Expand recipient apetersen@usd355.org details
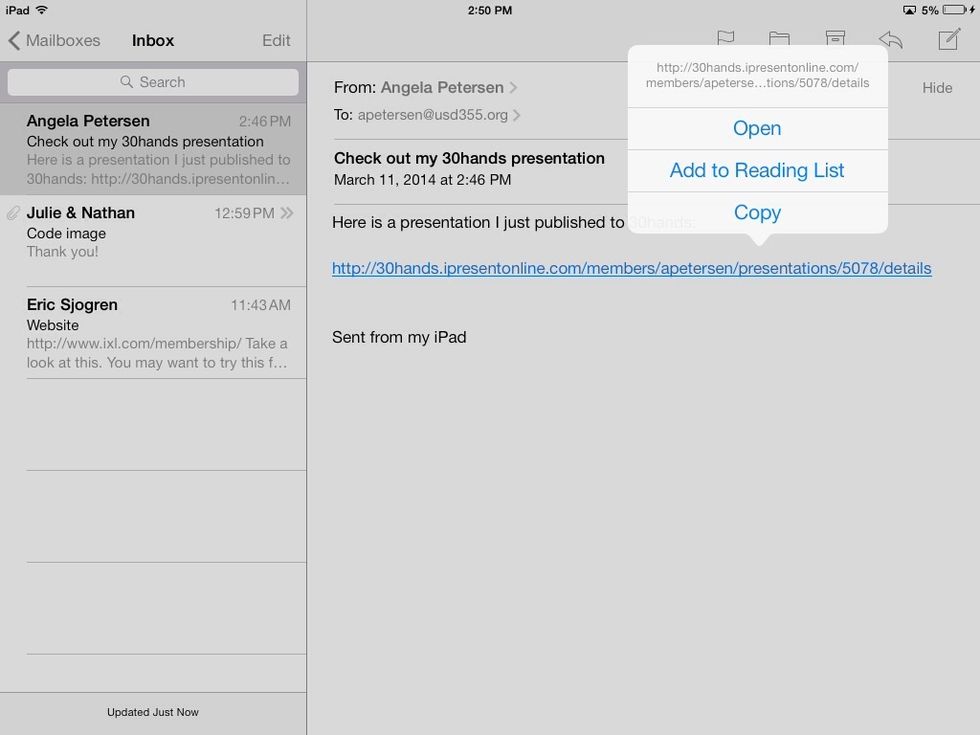This screenshot has height=735, width=980. [x=439, y=115]
